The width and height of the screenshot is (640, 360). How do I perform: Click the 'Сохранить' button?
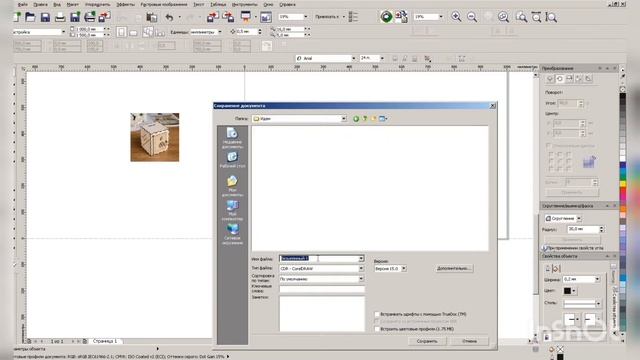(x=427, y=341)
